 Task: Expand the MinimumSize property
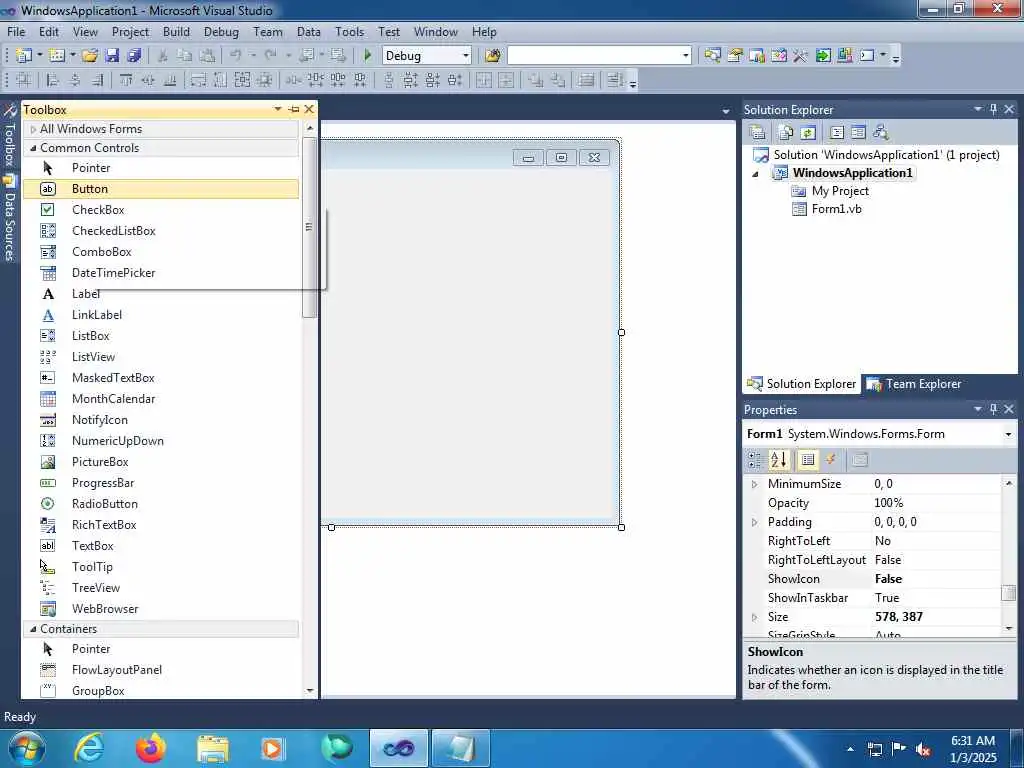click(755, 484)
